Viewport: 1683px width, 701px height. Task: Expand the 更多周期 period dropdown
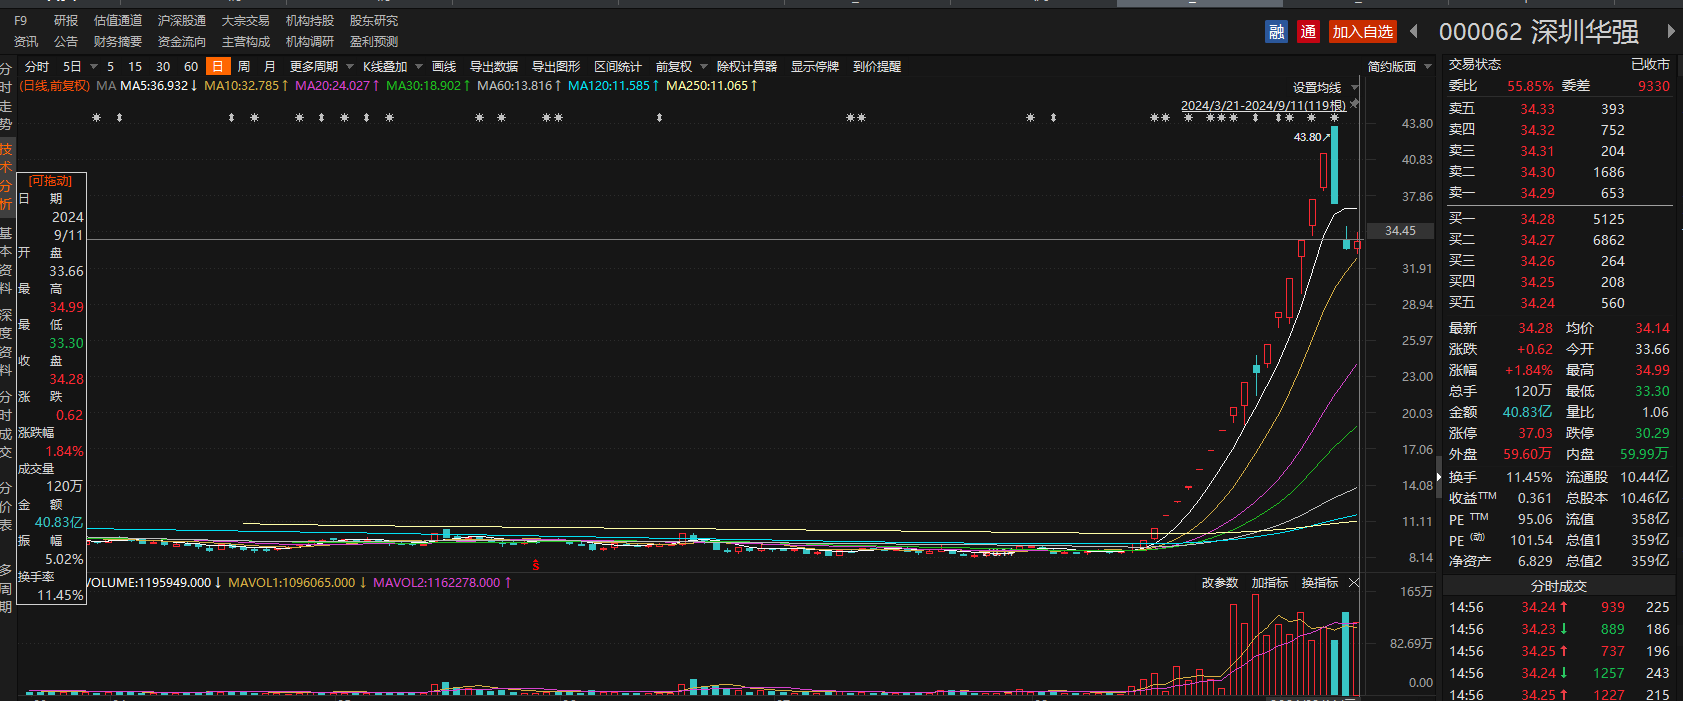coord(321,67)
